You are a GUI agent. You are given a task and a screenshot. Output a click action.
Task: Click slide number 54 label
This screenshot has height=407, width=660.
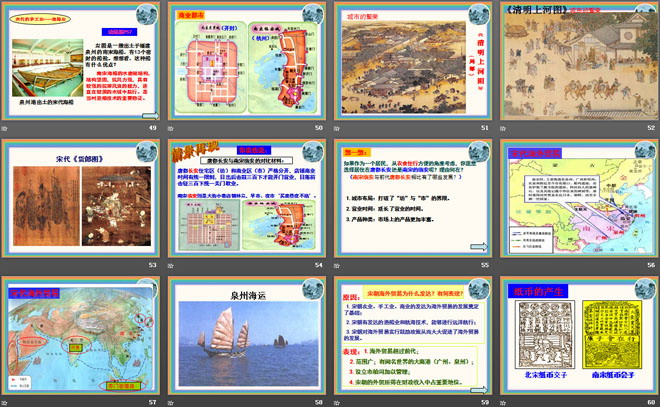pos(319,265)
